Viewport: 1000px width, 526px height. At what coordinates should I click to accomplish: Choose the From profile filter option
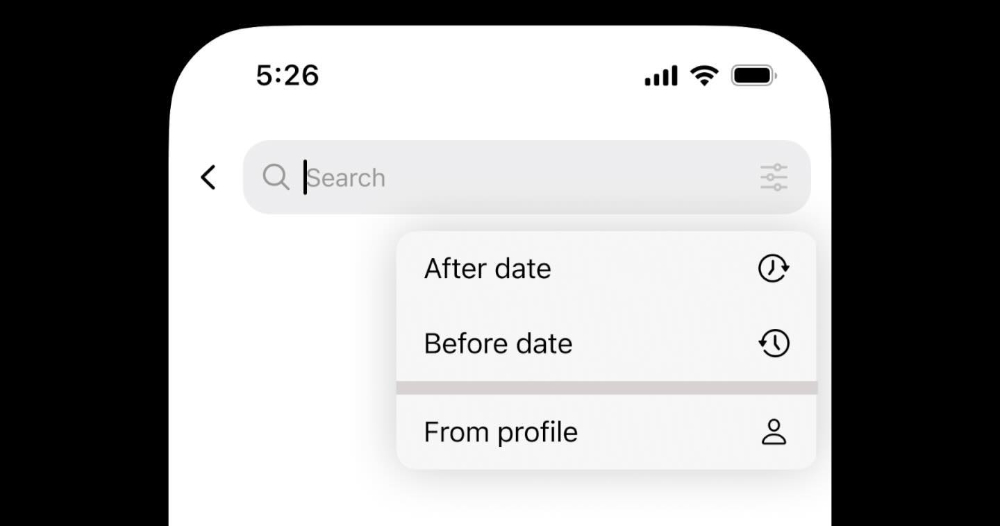(x=606, y=432)
